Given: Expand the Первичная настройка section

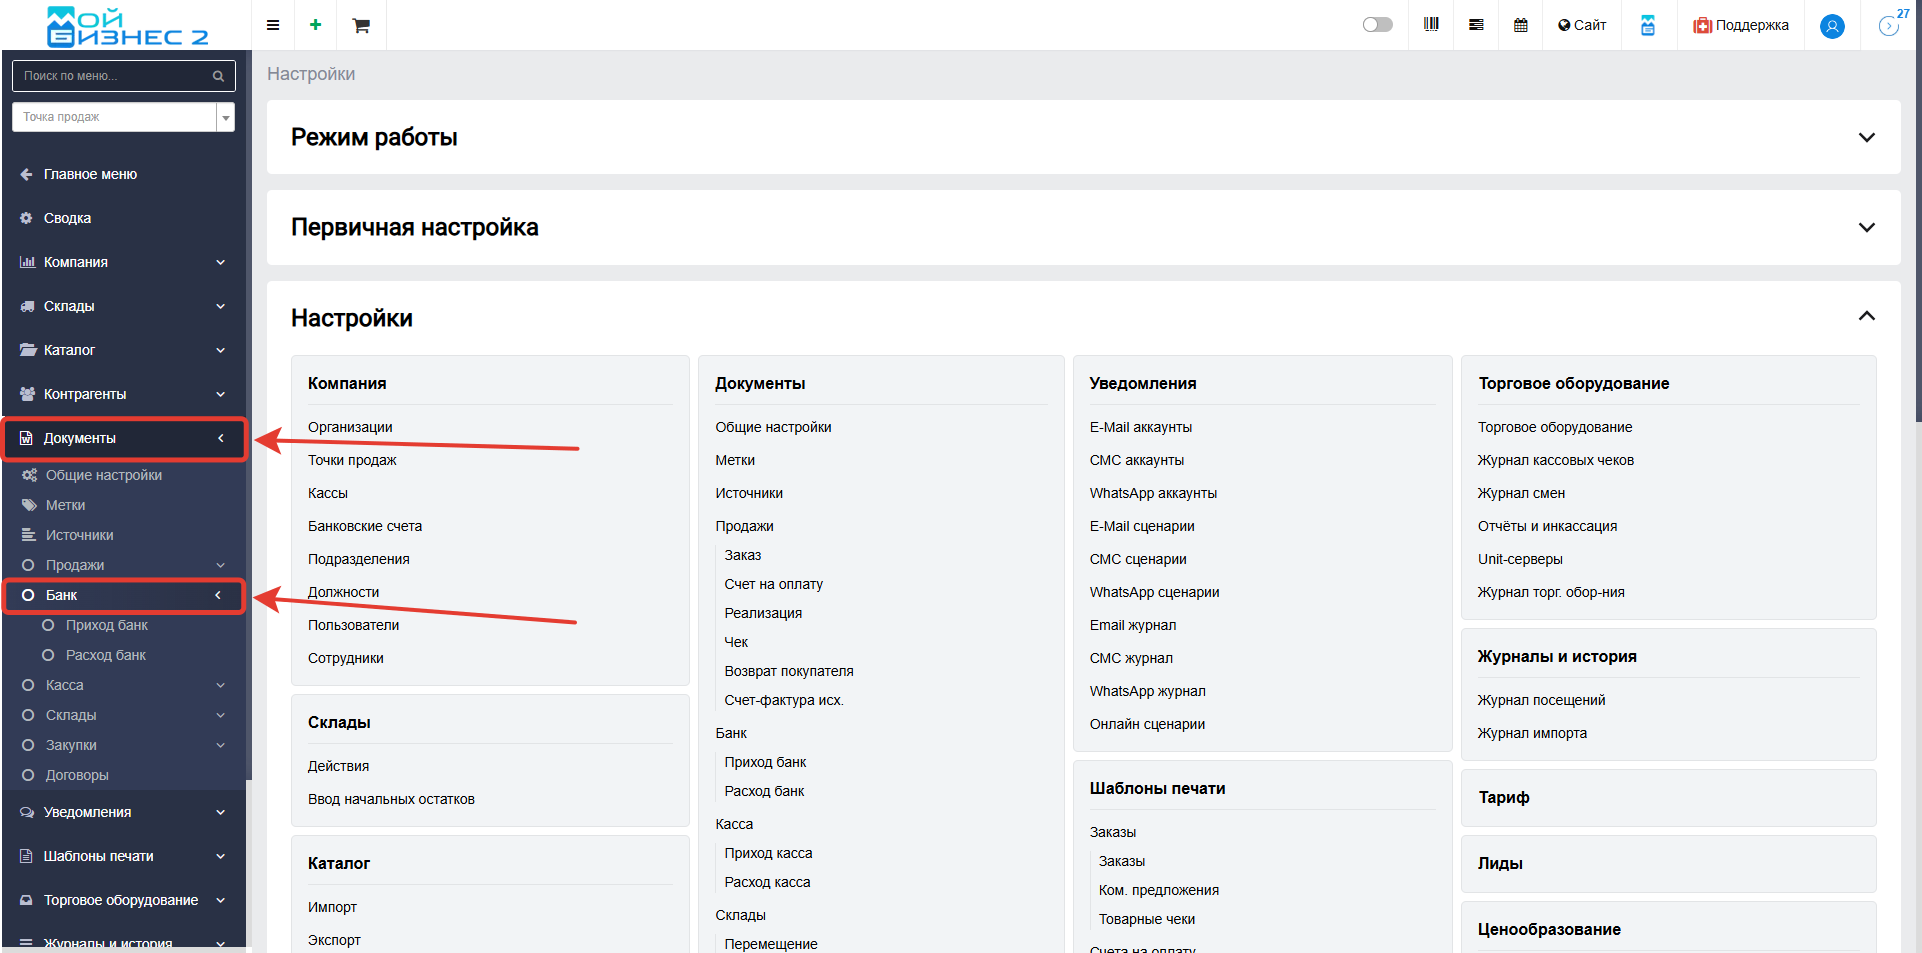Looking at the screenshot, I should [x=1866, y=227].
